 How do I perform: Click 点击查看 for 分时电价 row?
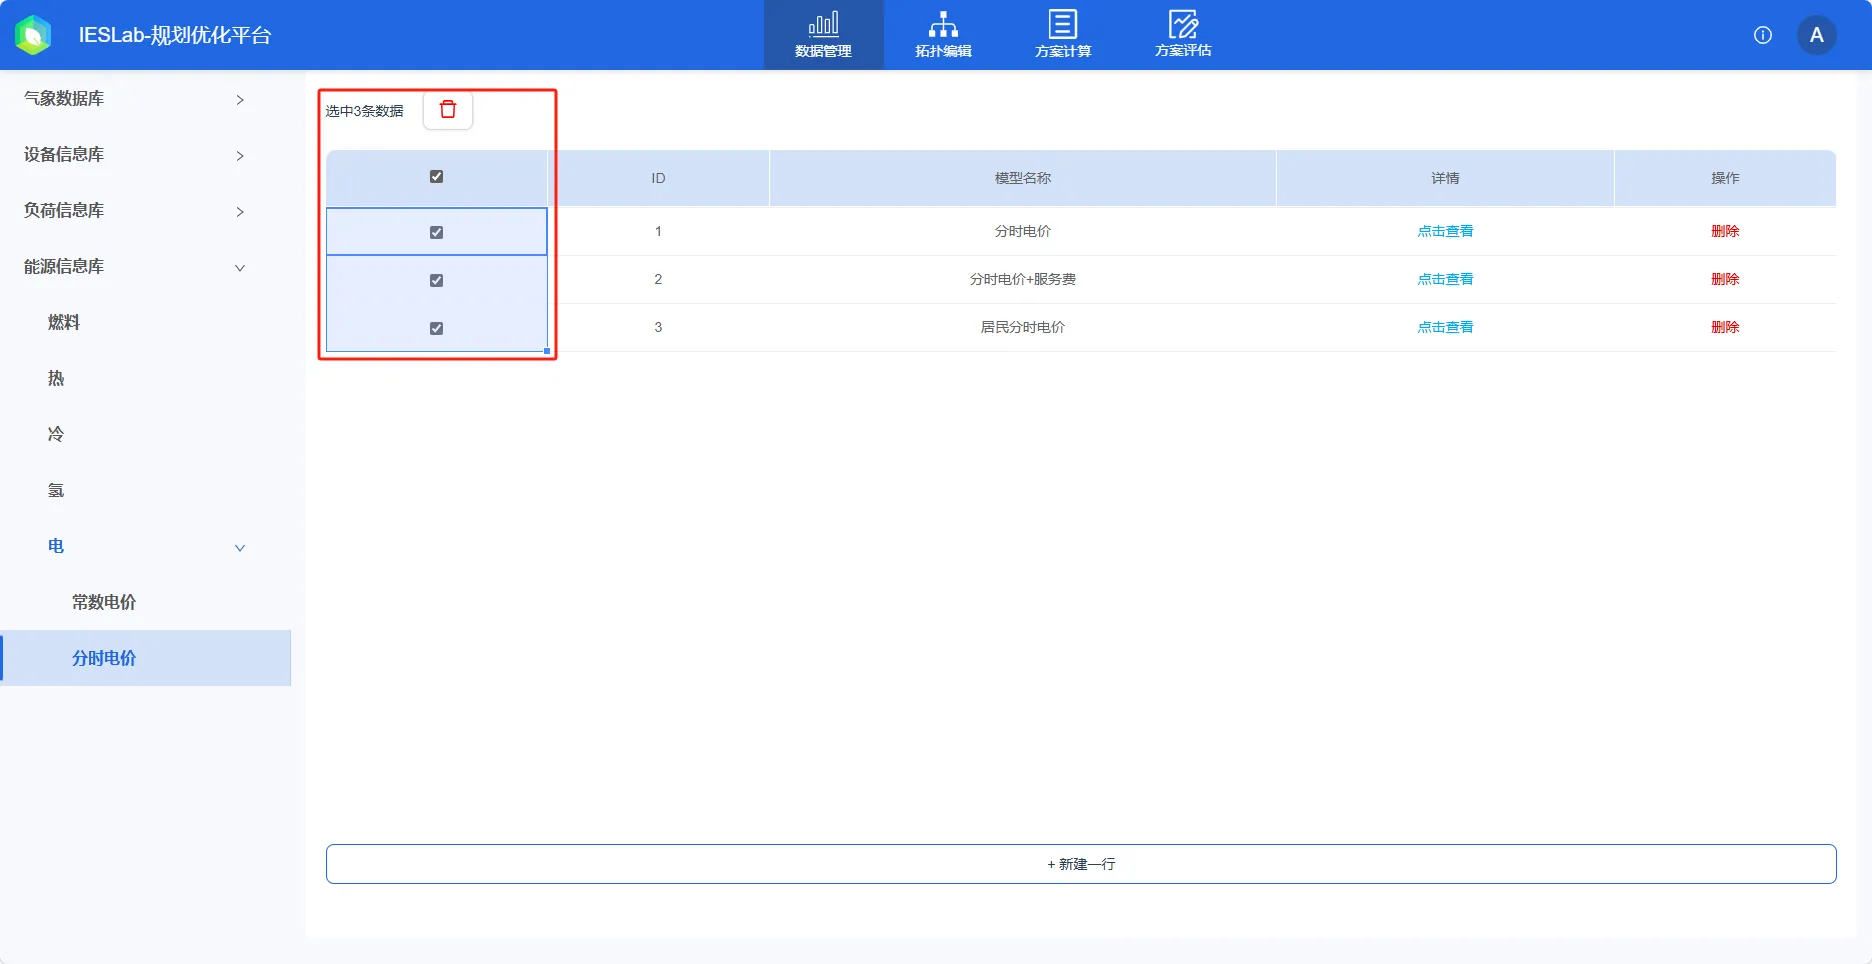[x=1445, y=231]
